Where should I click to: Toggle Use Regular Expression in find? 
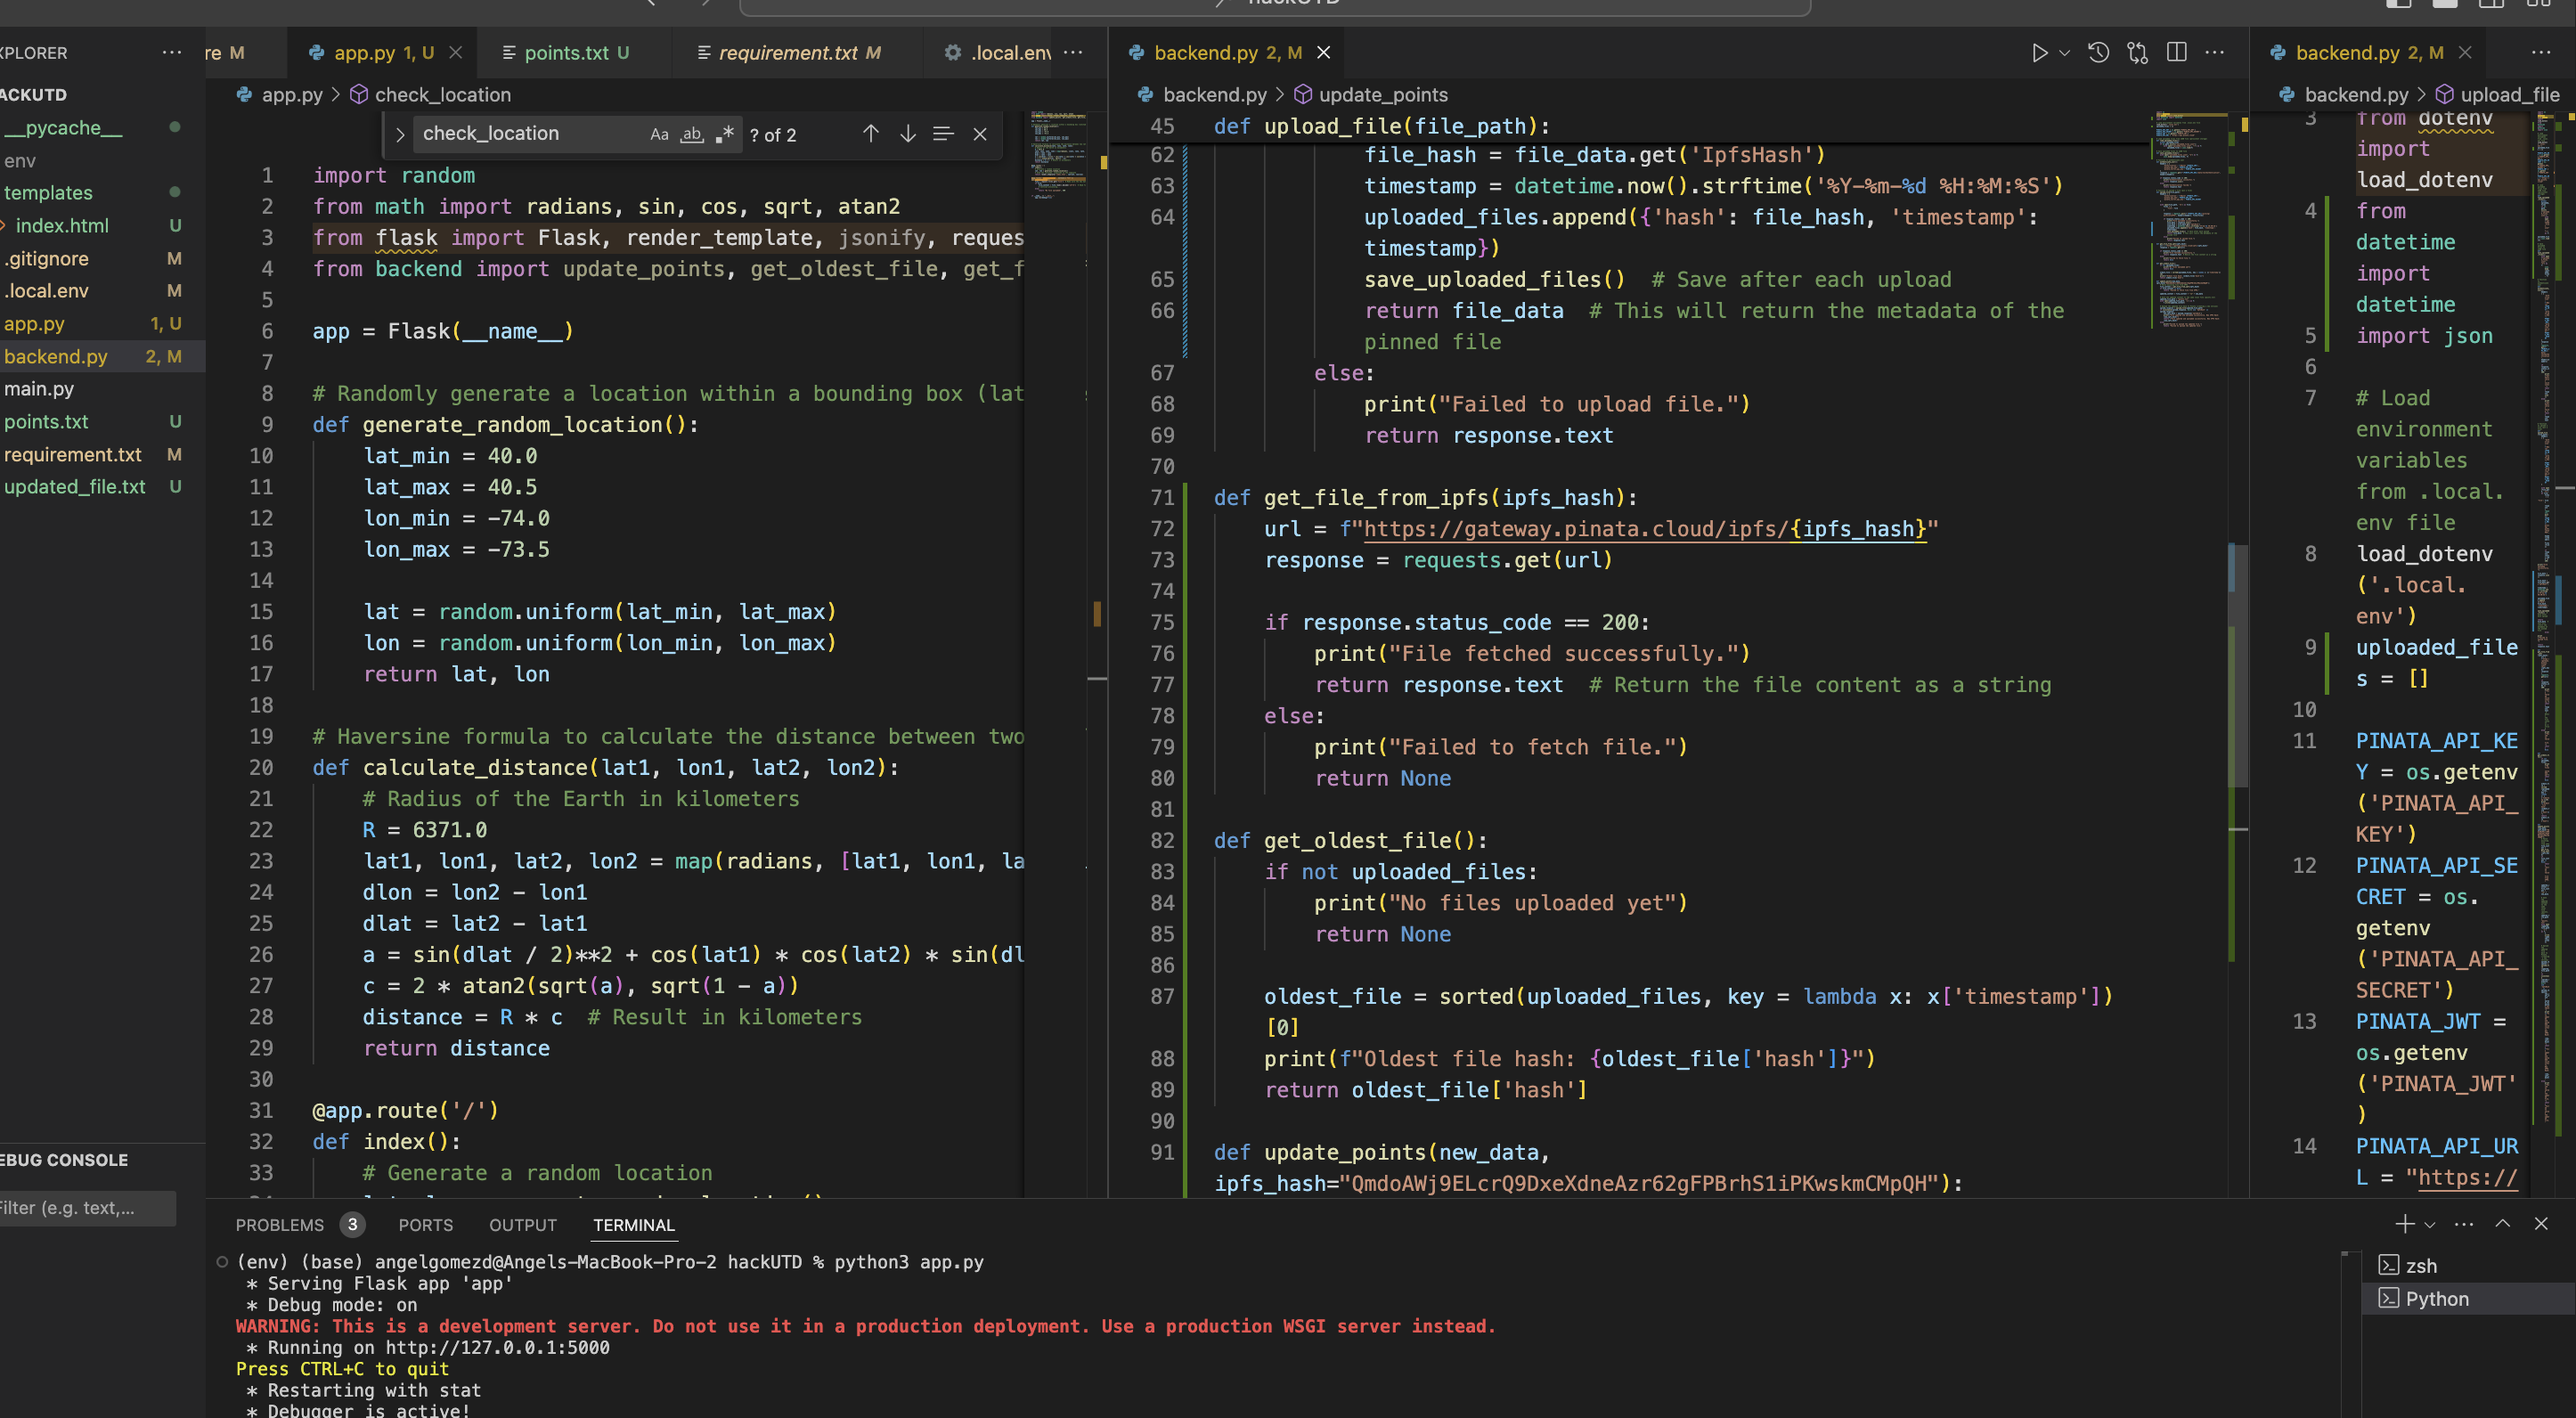725,134
